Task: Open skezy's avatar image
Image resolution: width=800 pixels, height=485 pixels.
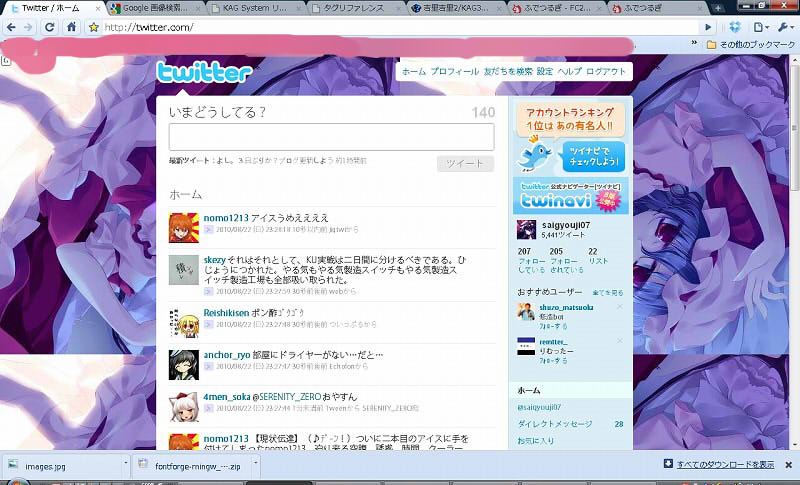Action: click(x=184, y=270)
